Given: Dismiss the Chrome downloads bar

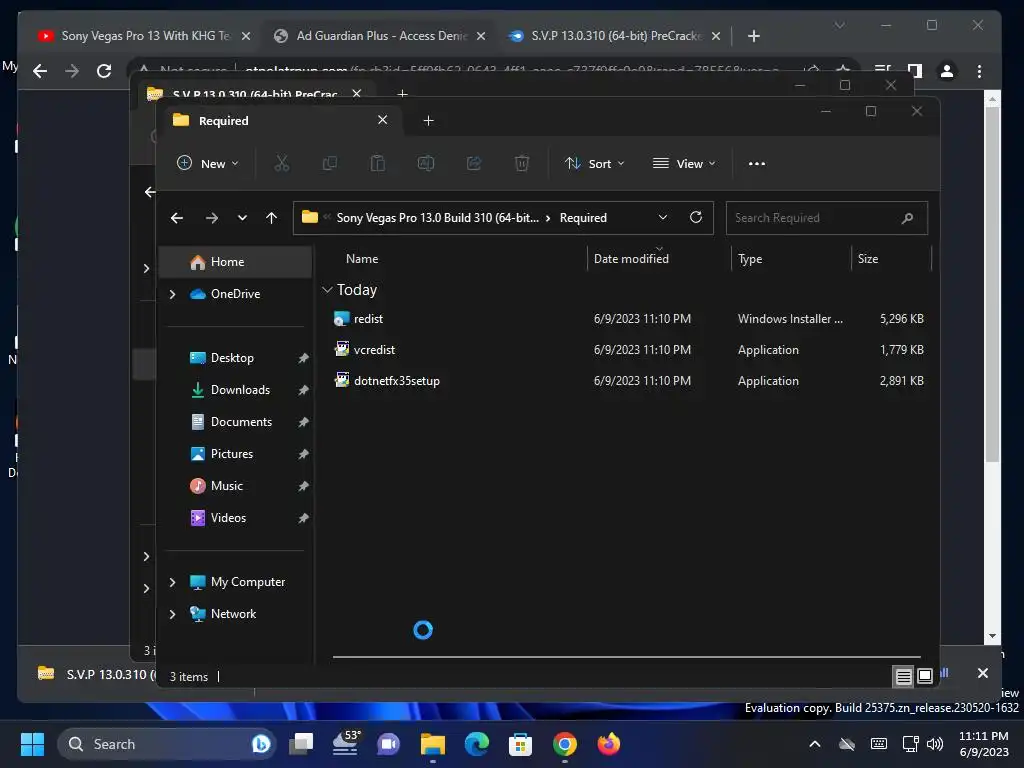Looking at the screenshot, I should [x=982, y=673].
